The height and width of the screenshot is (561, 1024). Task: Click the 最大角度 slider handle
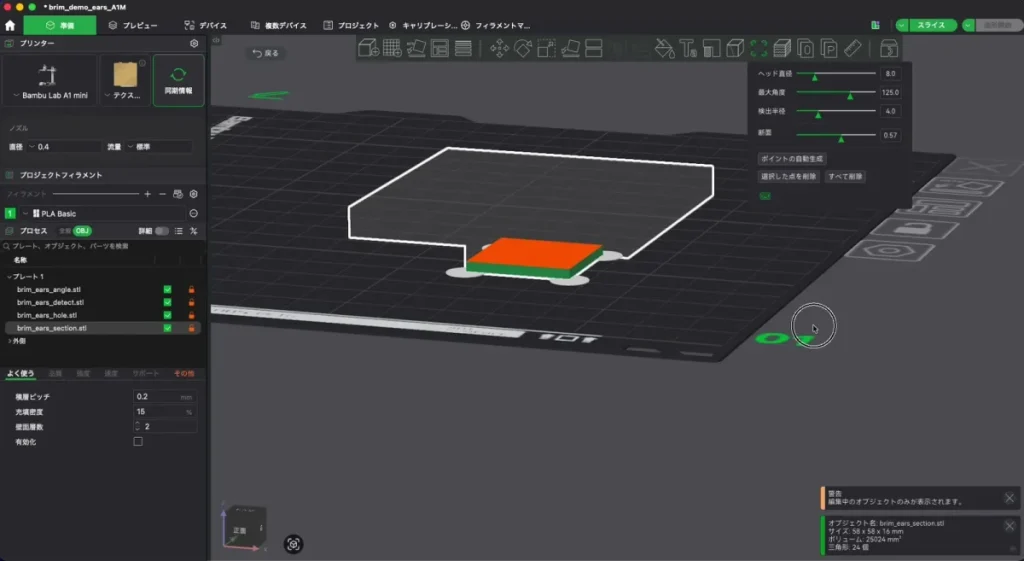850,95
